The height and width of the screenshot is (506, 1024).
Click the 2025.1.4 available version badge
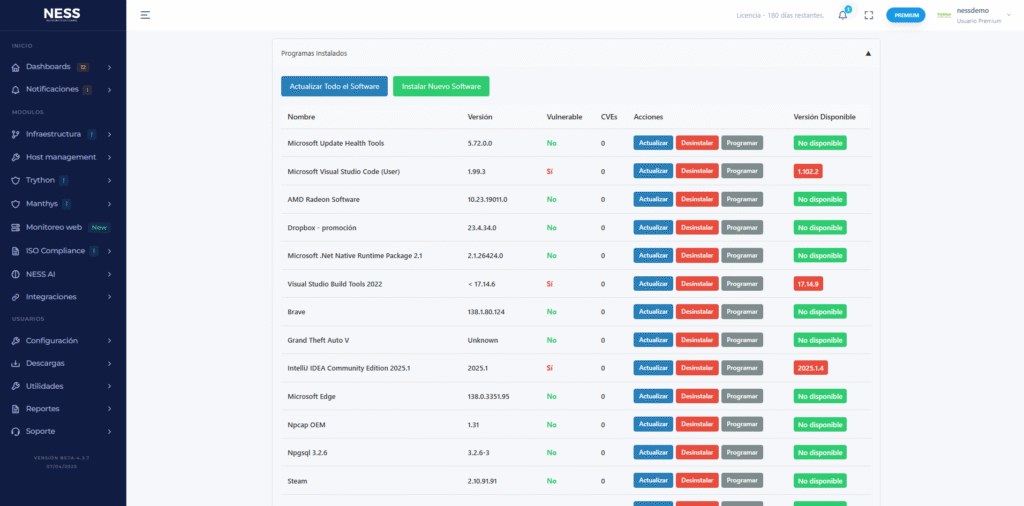[x=811, y=368]
